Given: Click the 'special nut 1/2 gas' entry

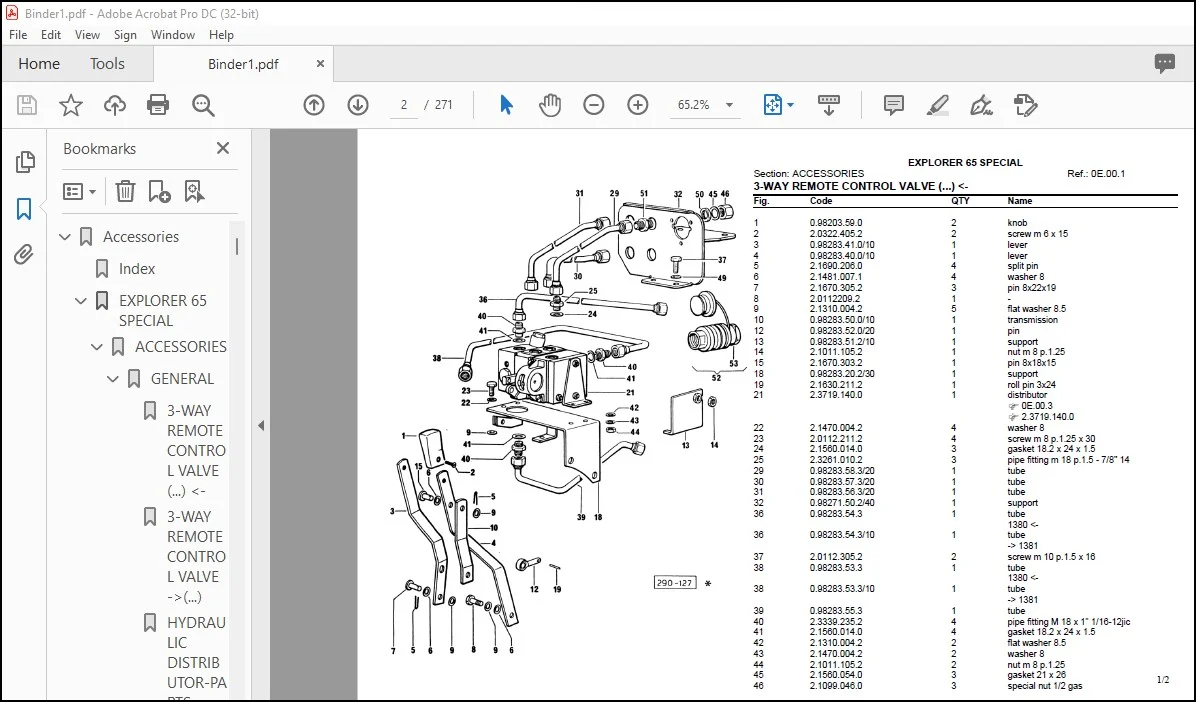Looking at the screenshot, I should [x=1044, y=686].
